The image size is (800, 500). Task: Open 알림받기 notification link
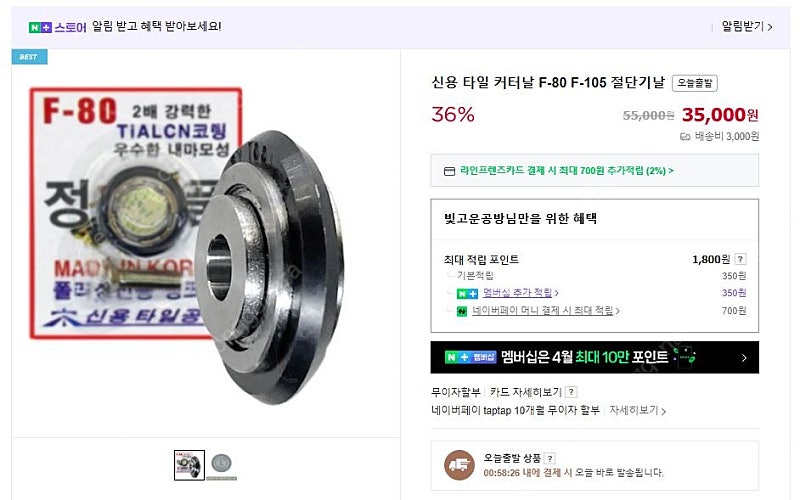point(747,26)
